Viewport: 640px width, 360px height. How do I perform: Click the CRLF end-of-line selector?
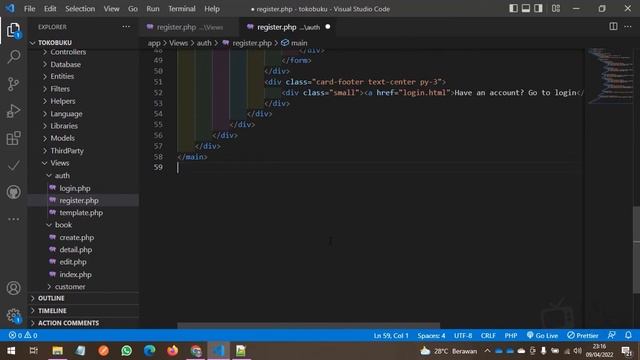[x=488, y=336]
